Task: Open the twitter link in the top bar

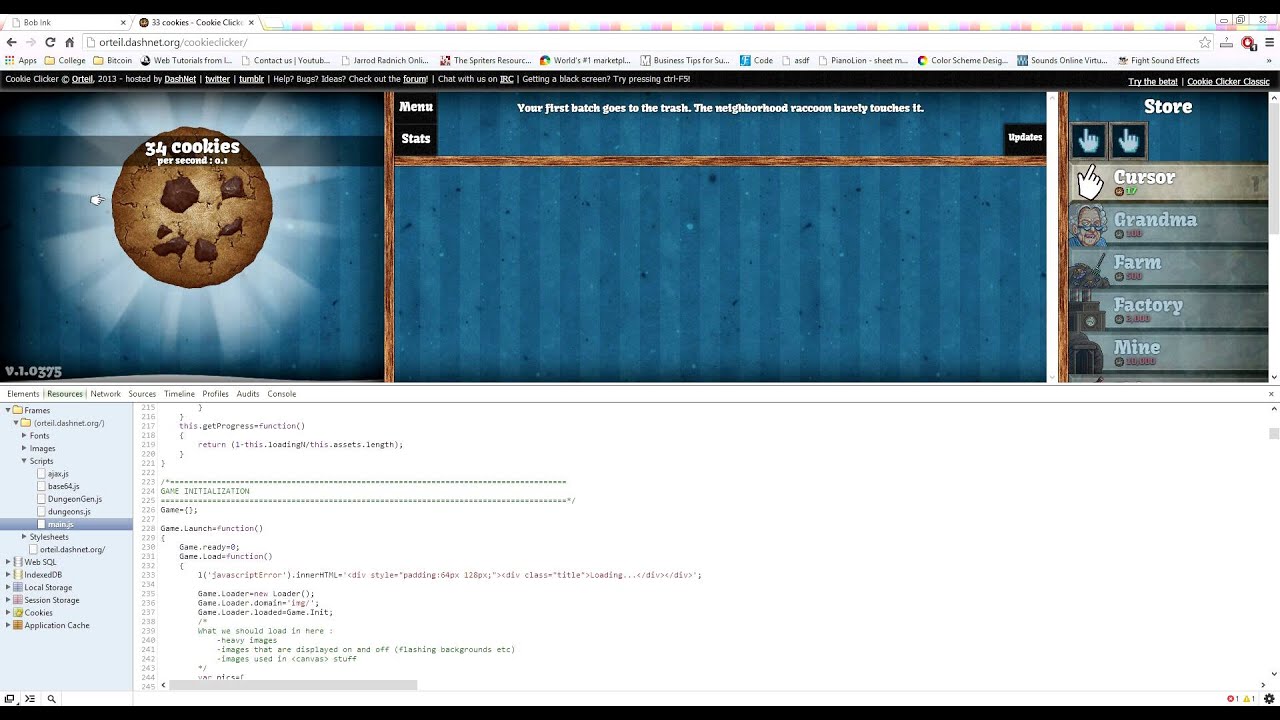Action: point(217,79)
